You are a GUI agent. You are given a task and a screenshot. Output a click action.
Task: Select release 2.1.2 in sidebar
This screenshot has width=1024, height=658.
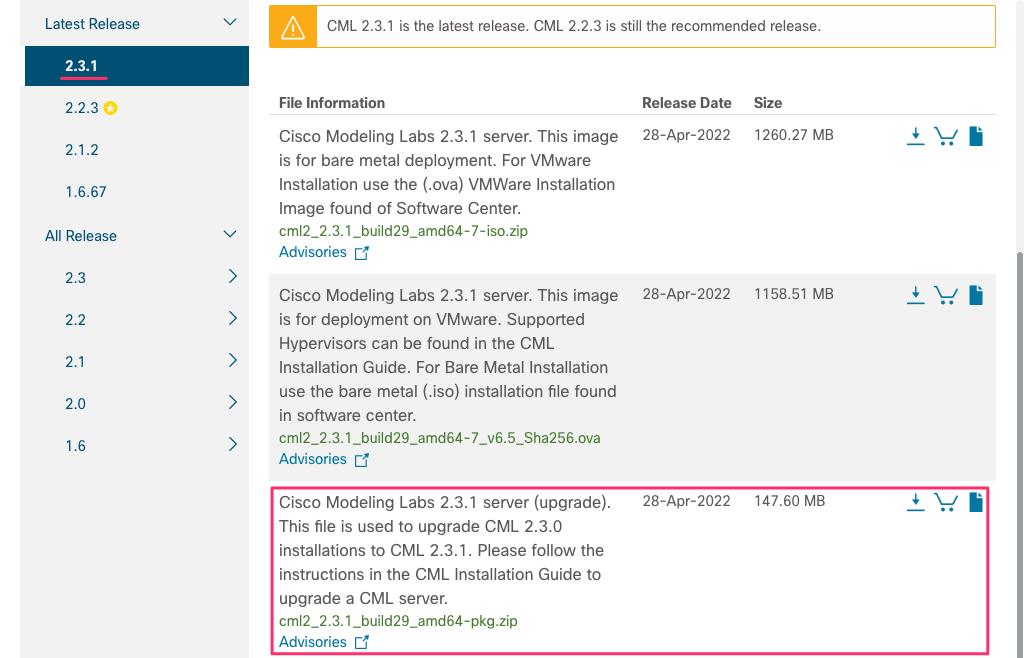(x=82, y=149)
